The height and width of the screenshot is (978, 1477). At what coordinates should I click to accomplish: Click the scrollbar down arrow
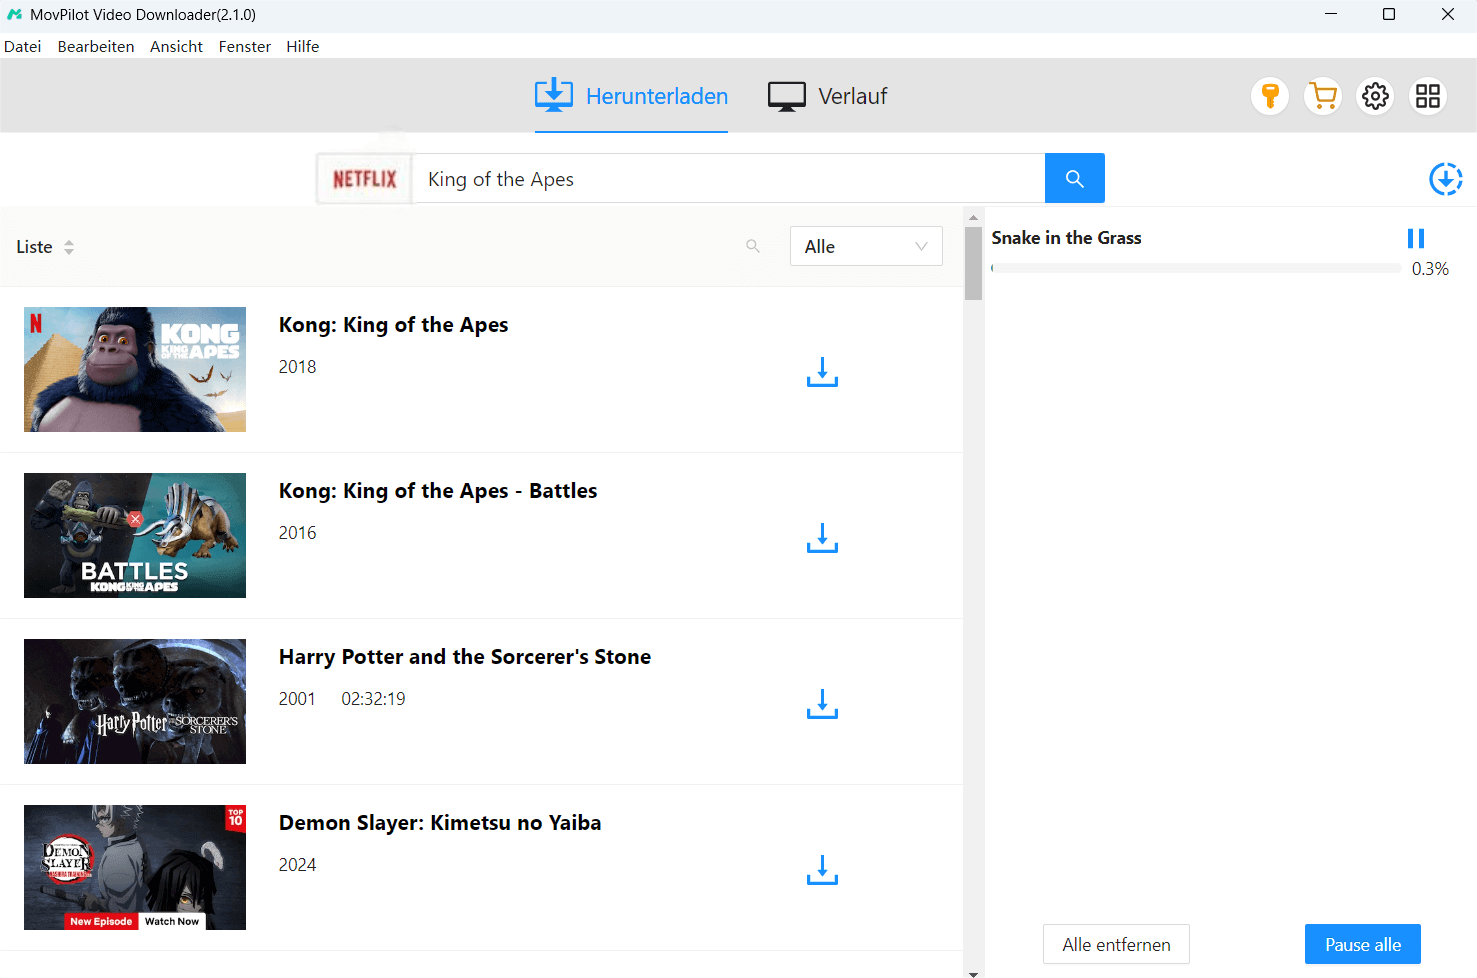[x=973, y=972]
